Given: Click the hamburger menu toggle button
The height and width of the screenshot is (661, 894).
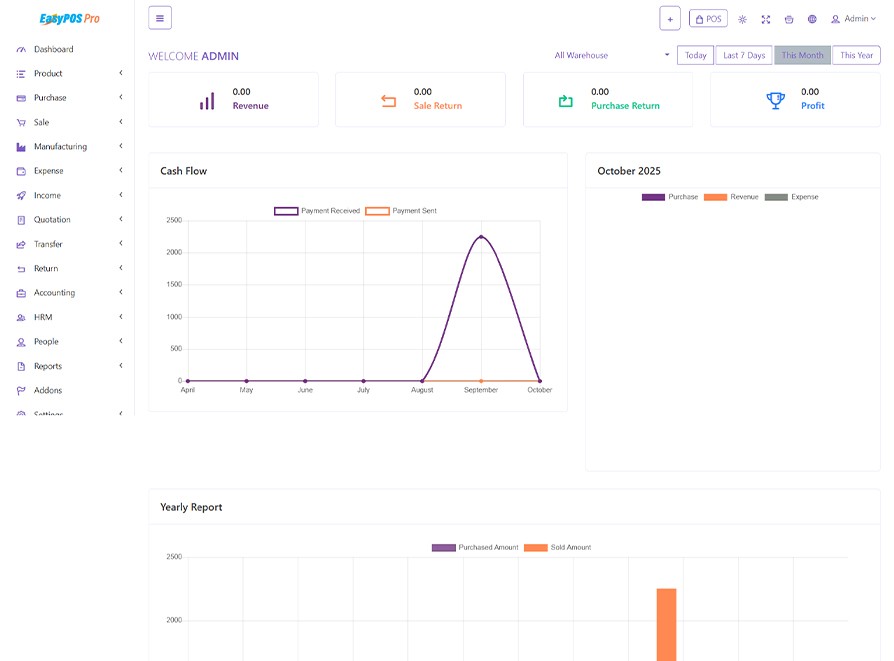Looking at the screenshot, I should click(x=160, y=18).
